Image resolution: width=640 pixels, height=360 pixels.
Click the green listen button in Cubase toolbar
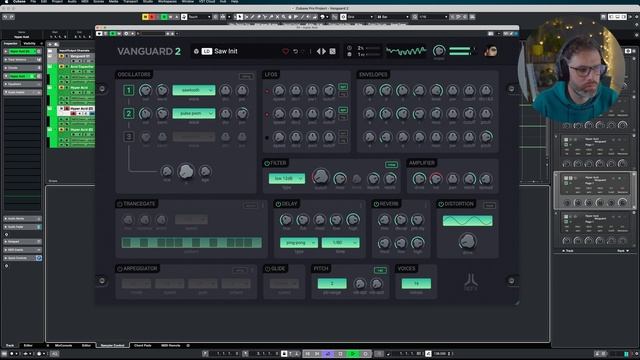[164, 17]
